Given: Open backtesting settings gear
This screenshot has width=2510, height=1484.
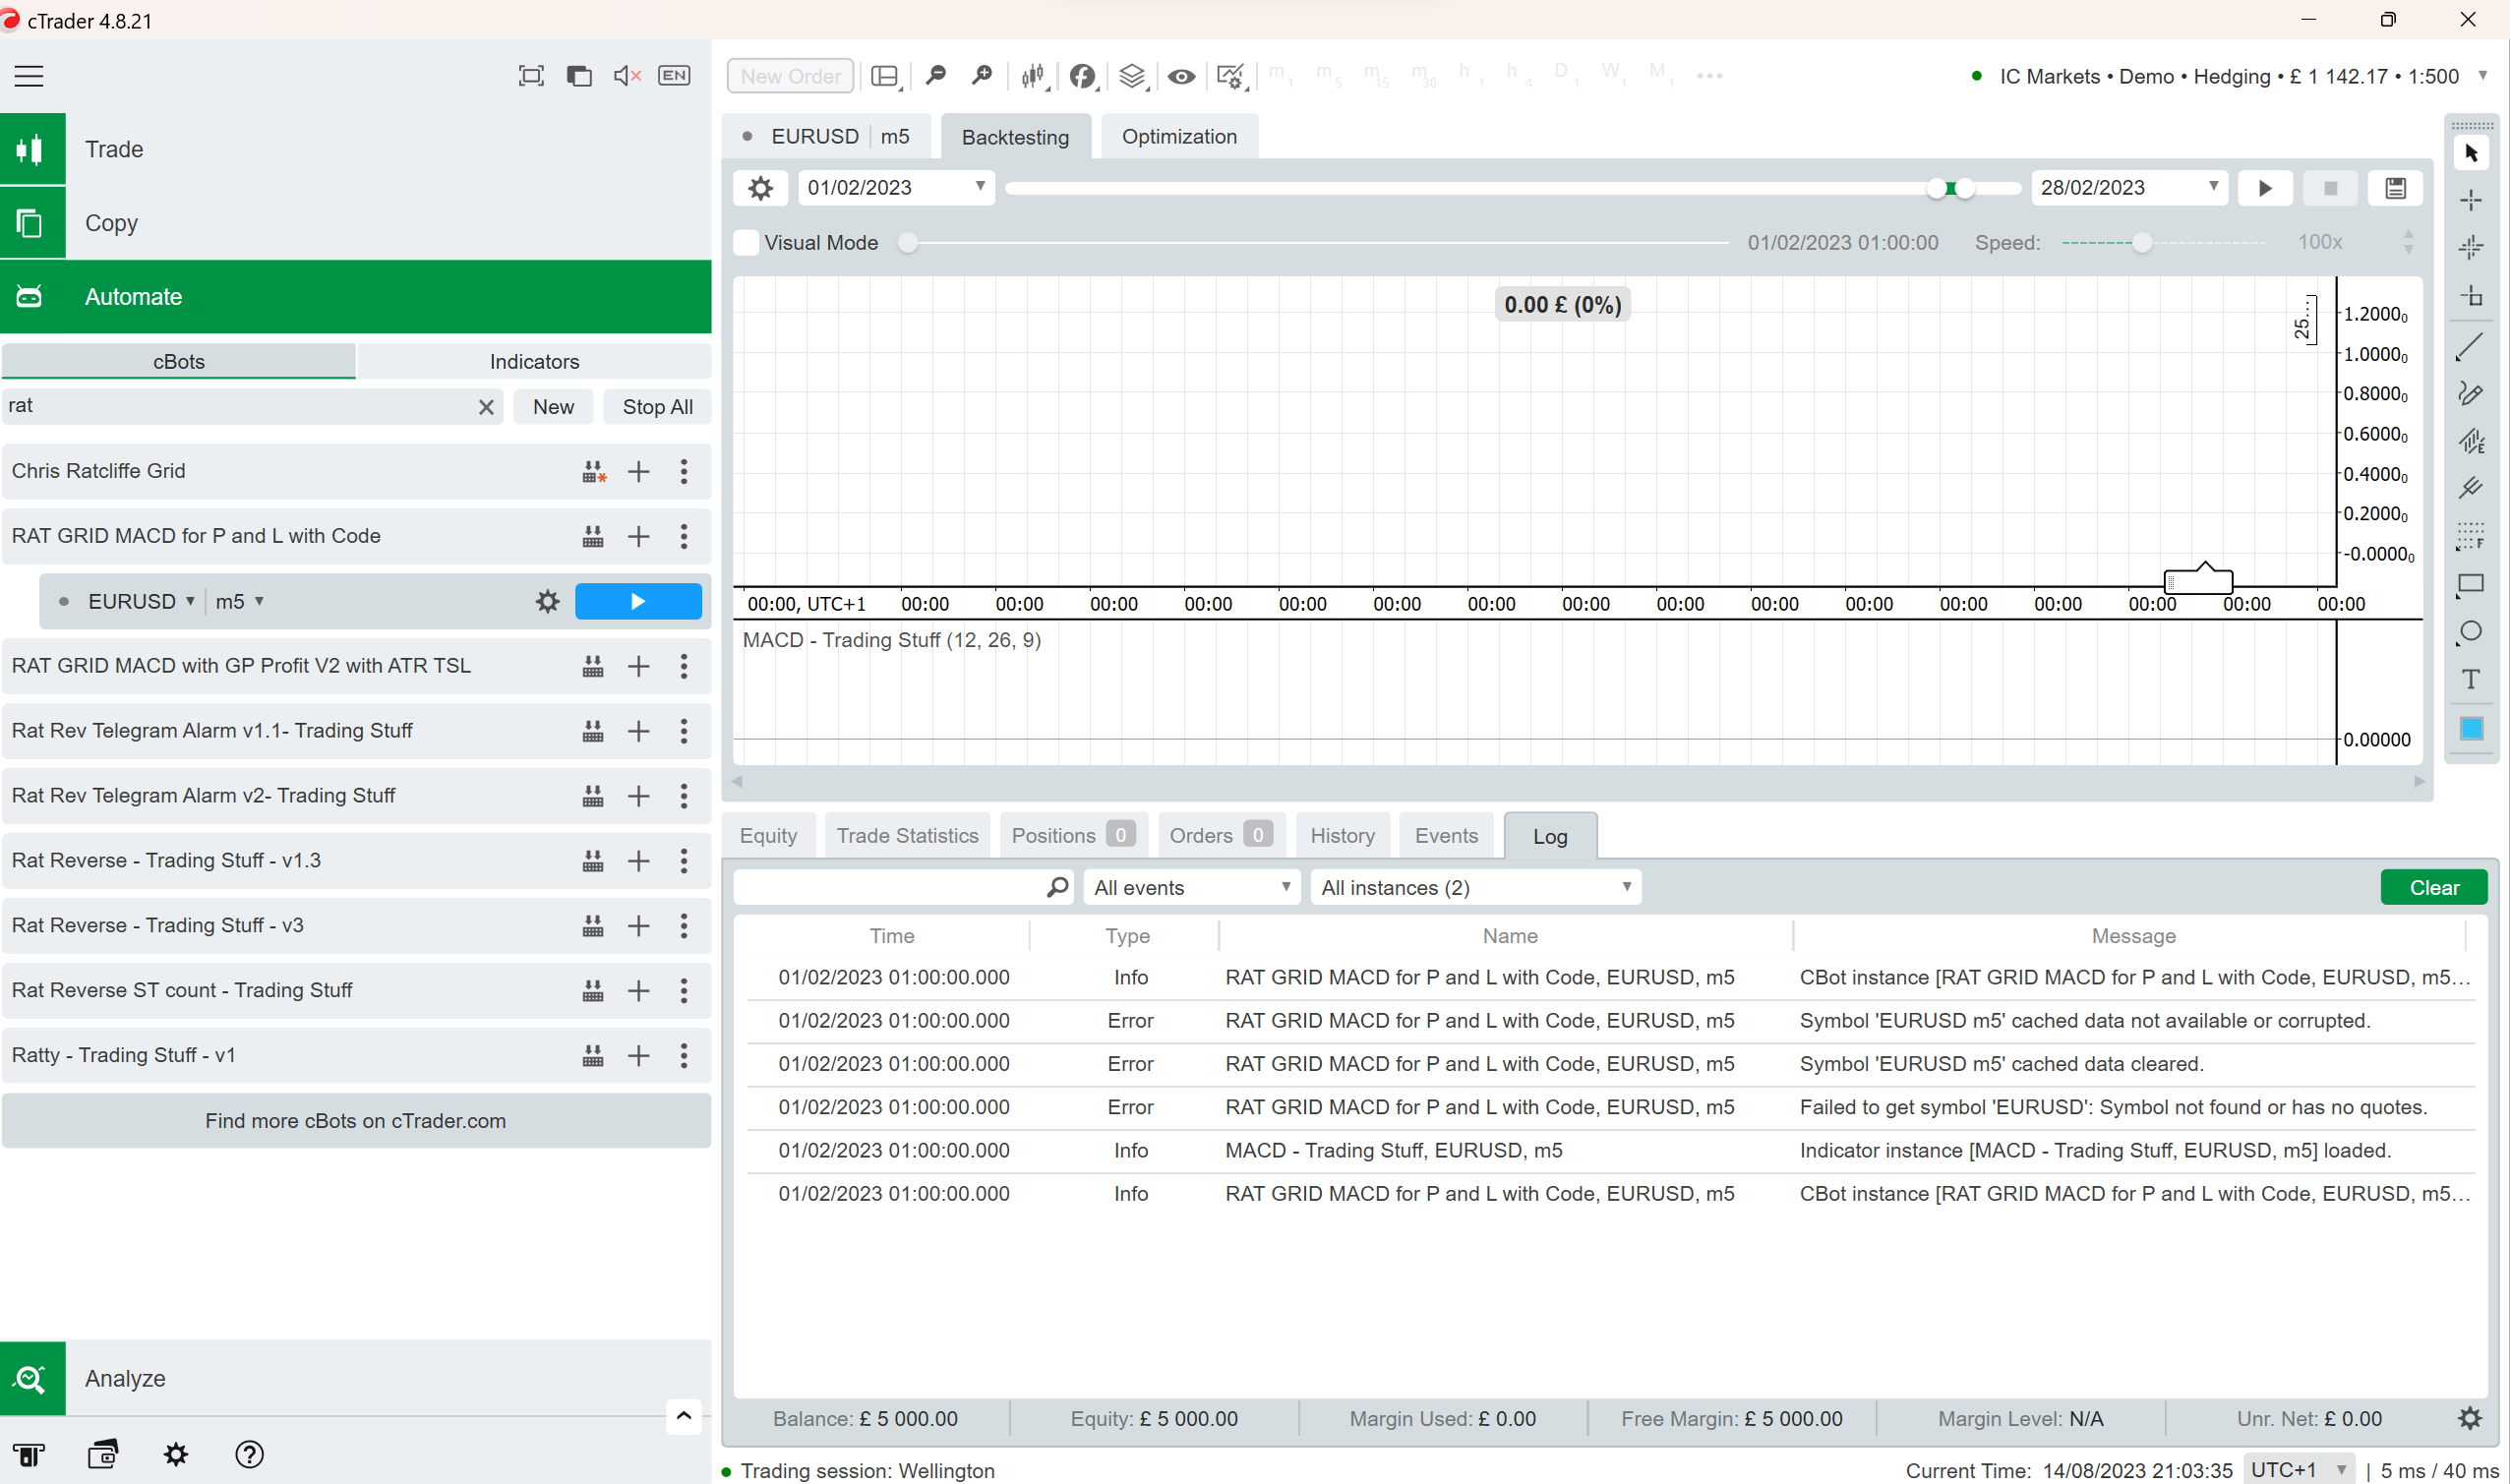Looking at the screenshot, I should [760, 188].
